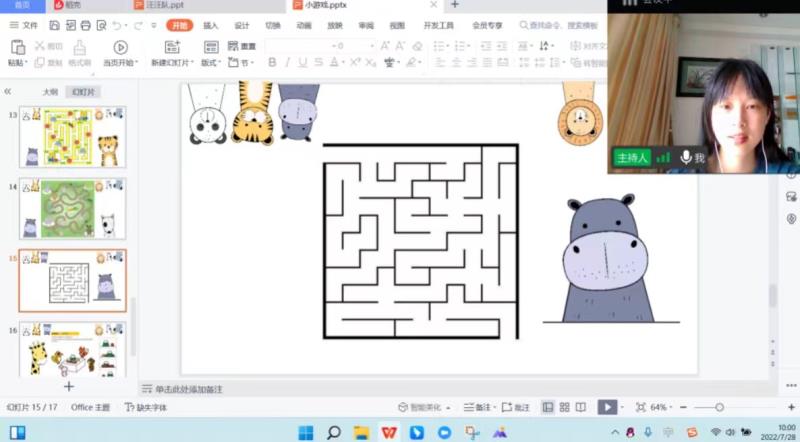Open the File menu
The width and height of the screenshot is (800, 442).
click(23, 25)
